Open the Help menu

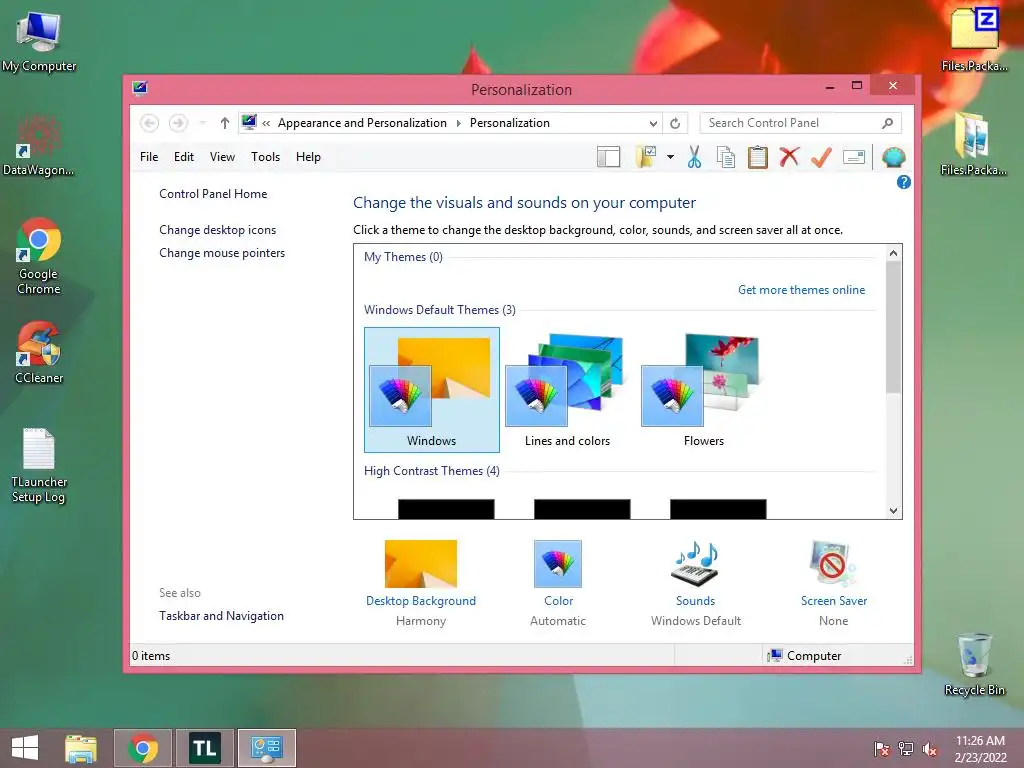click(x=308, y=157)
